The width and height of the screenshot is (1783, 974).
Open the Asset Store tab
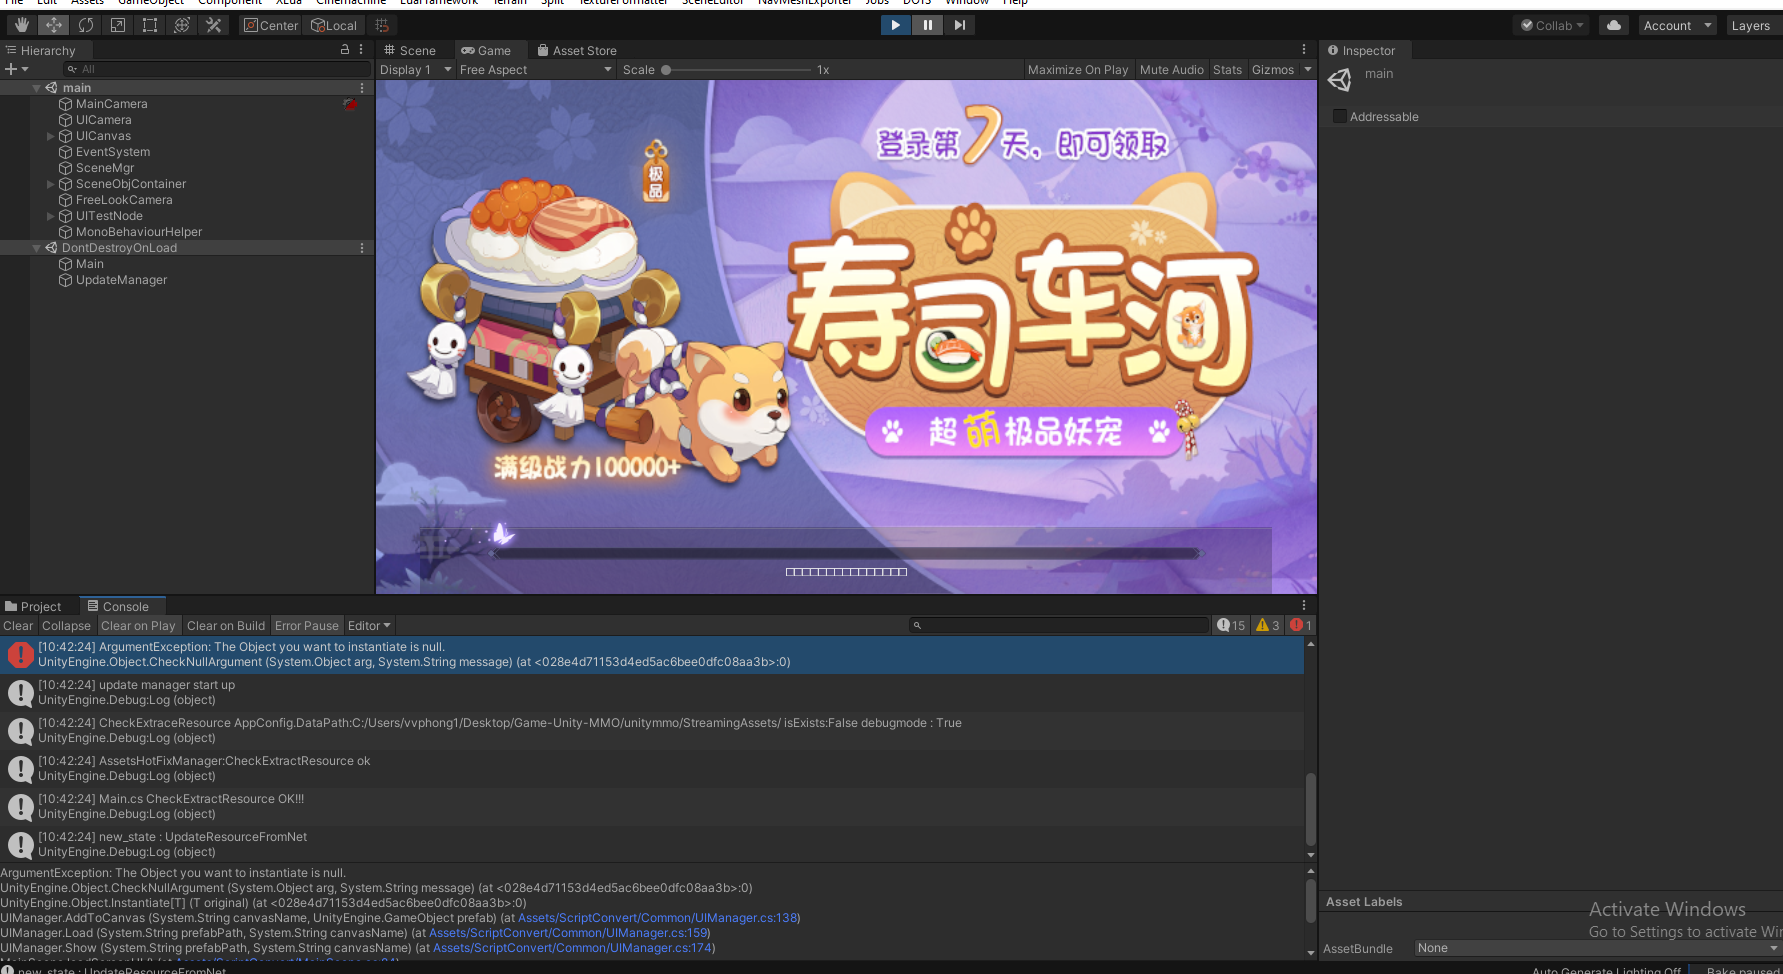point(577,50)
